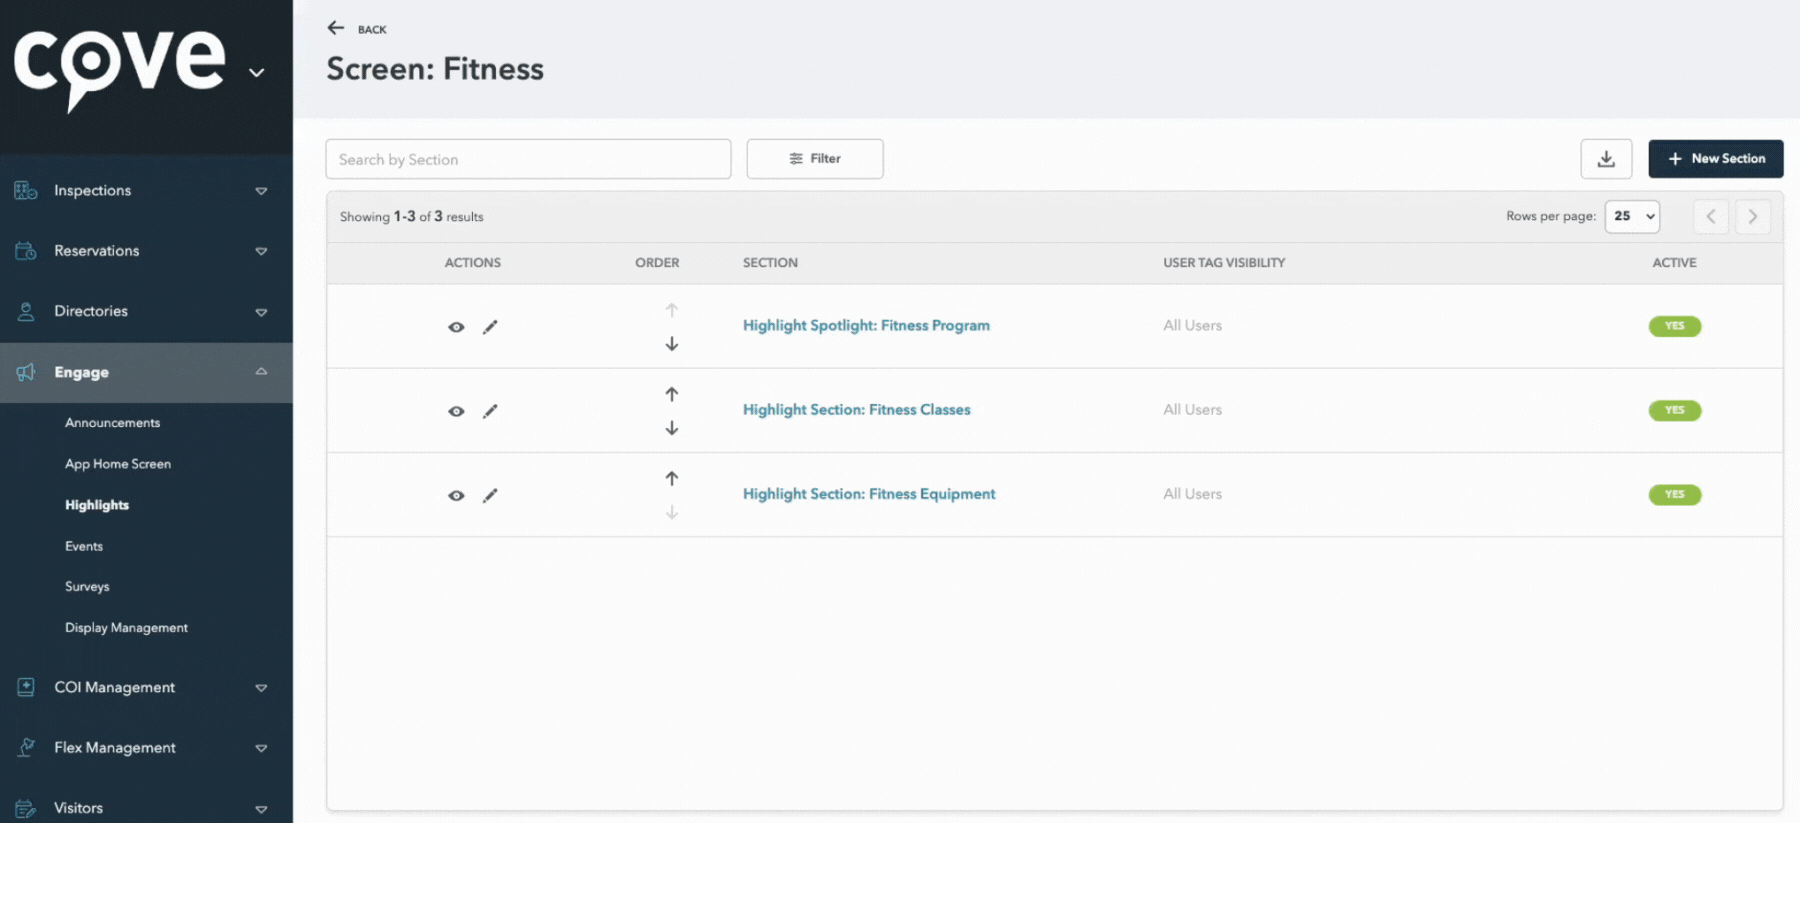Open Highlight Section: Fitness Classes link
Image resolution: width=1800 pixels, height=900 pixels.
[857, 410]
